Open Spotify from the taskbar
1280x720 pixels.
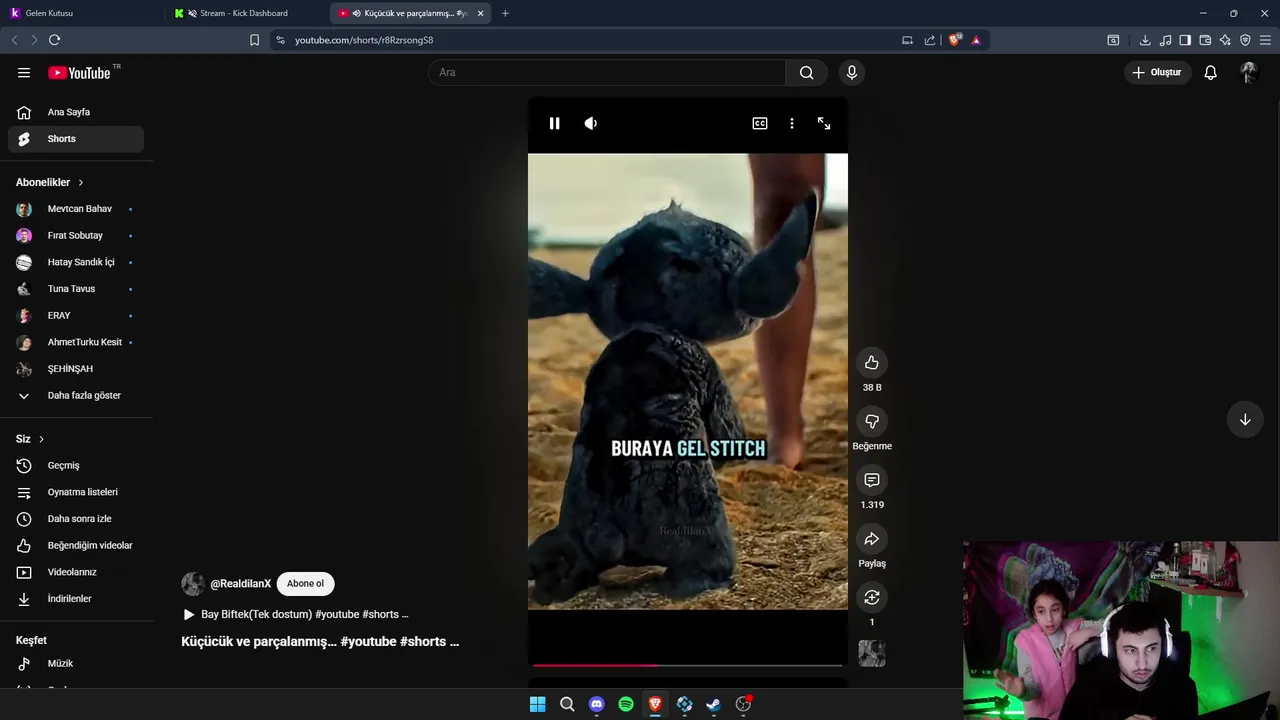[626, 704]
